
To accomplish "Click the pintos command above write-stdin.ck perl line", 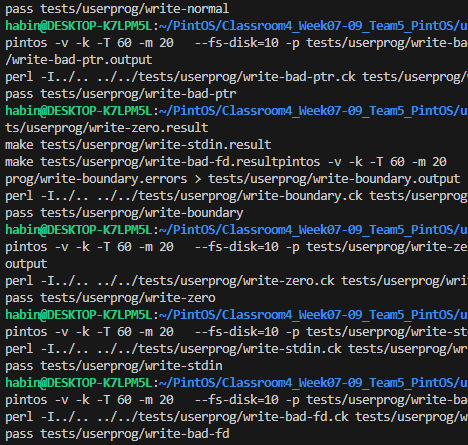I will click(237, 332).
